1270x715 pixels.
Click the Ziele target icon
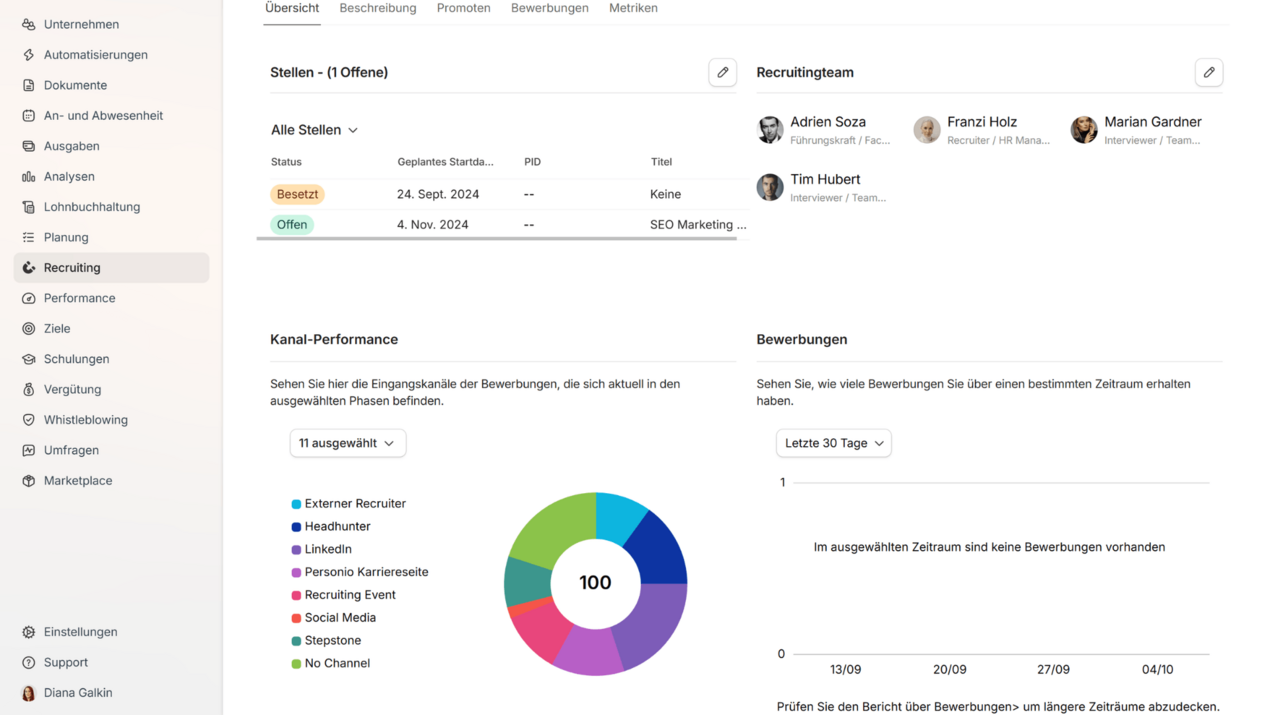(28, 329)
